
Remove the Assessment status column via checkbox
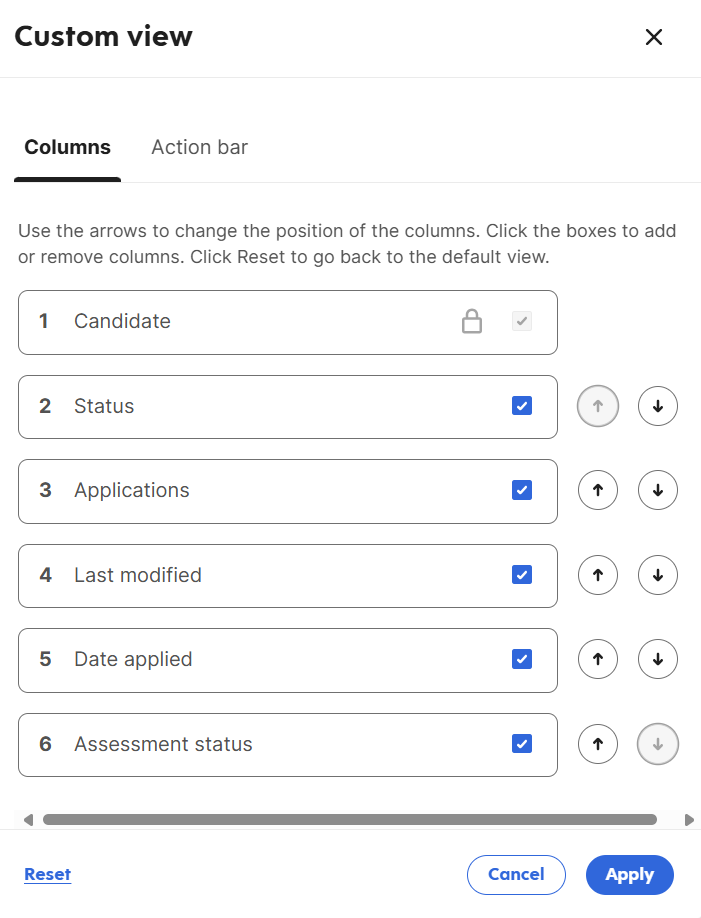pos(522,744)
